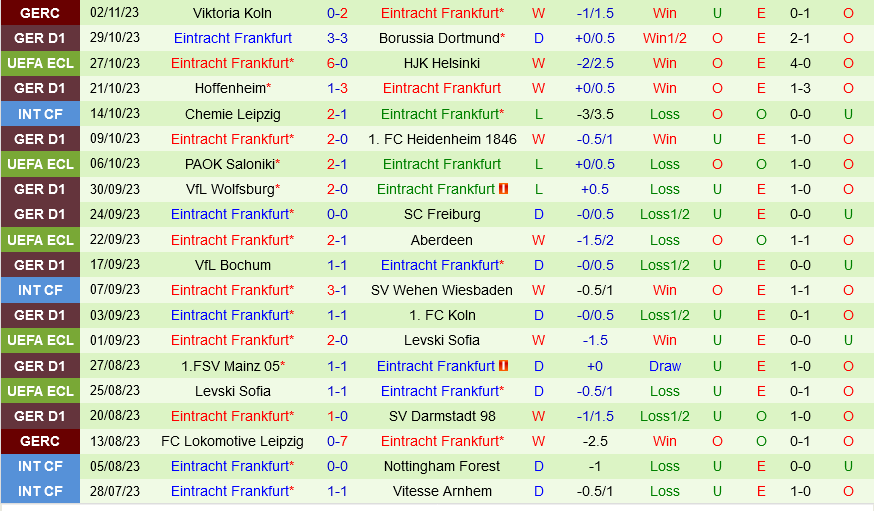
Task: Click the 3-3 score link
Action: (x=337, y=38)
